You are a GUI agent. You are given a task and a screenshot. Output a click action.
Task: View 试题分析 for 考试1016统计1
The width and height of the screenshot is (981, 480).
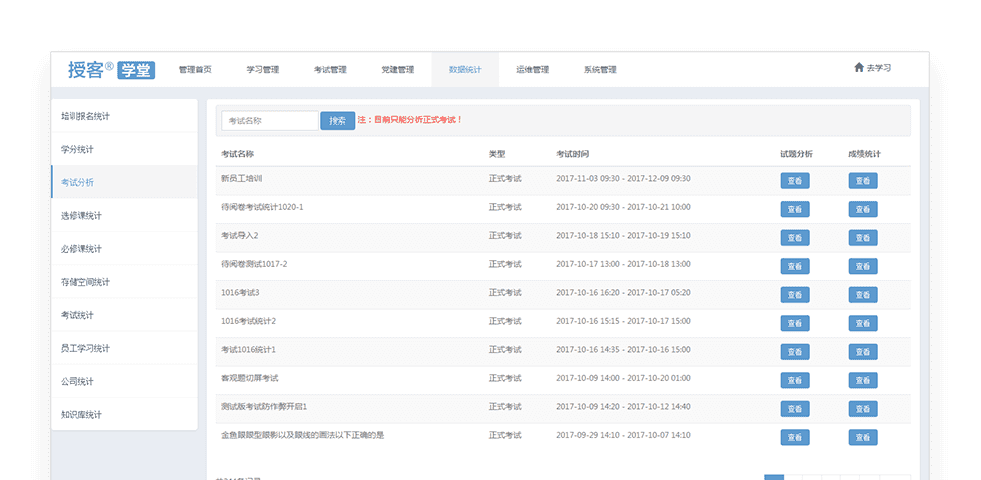[x=795, y=352]
